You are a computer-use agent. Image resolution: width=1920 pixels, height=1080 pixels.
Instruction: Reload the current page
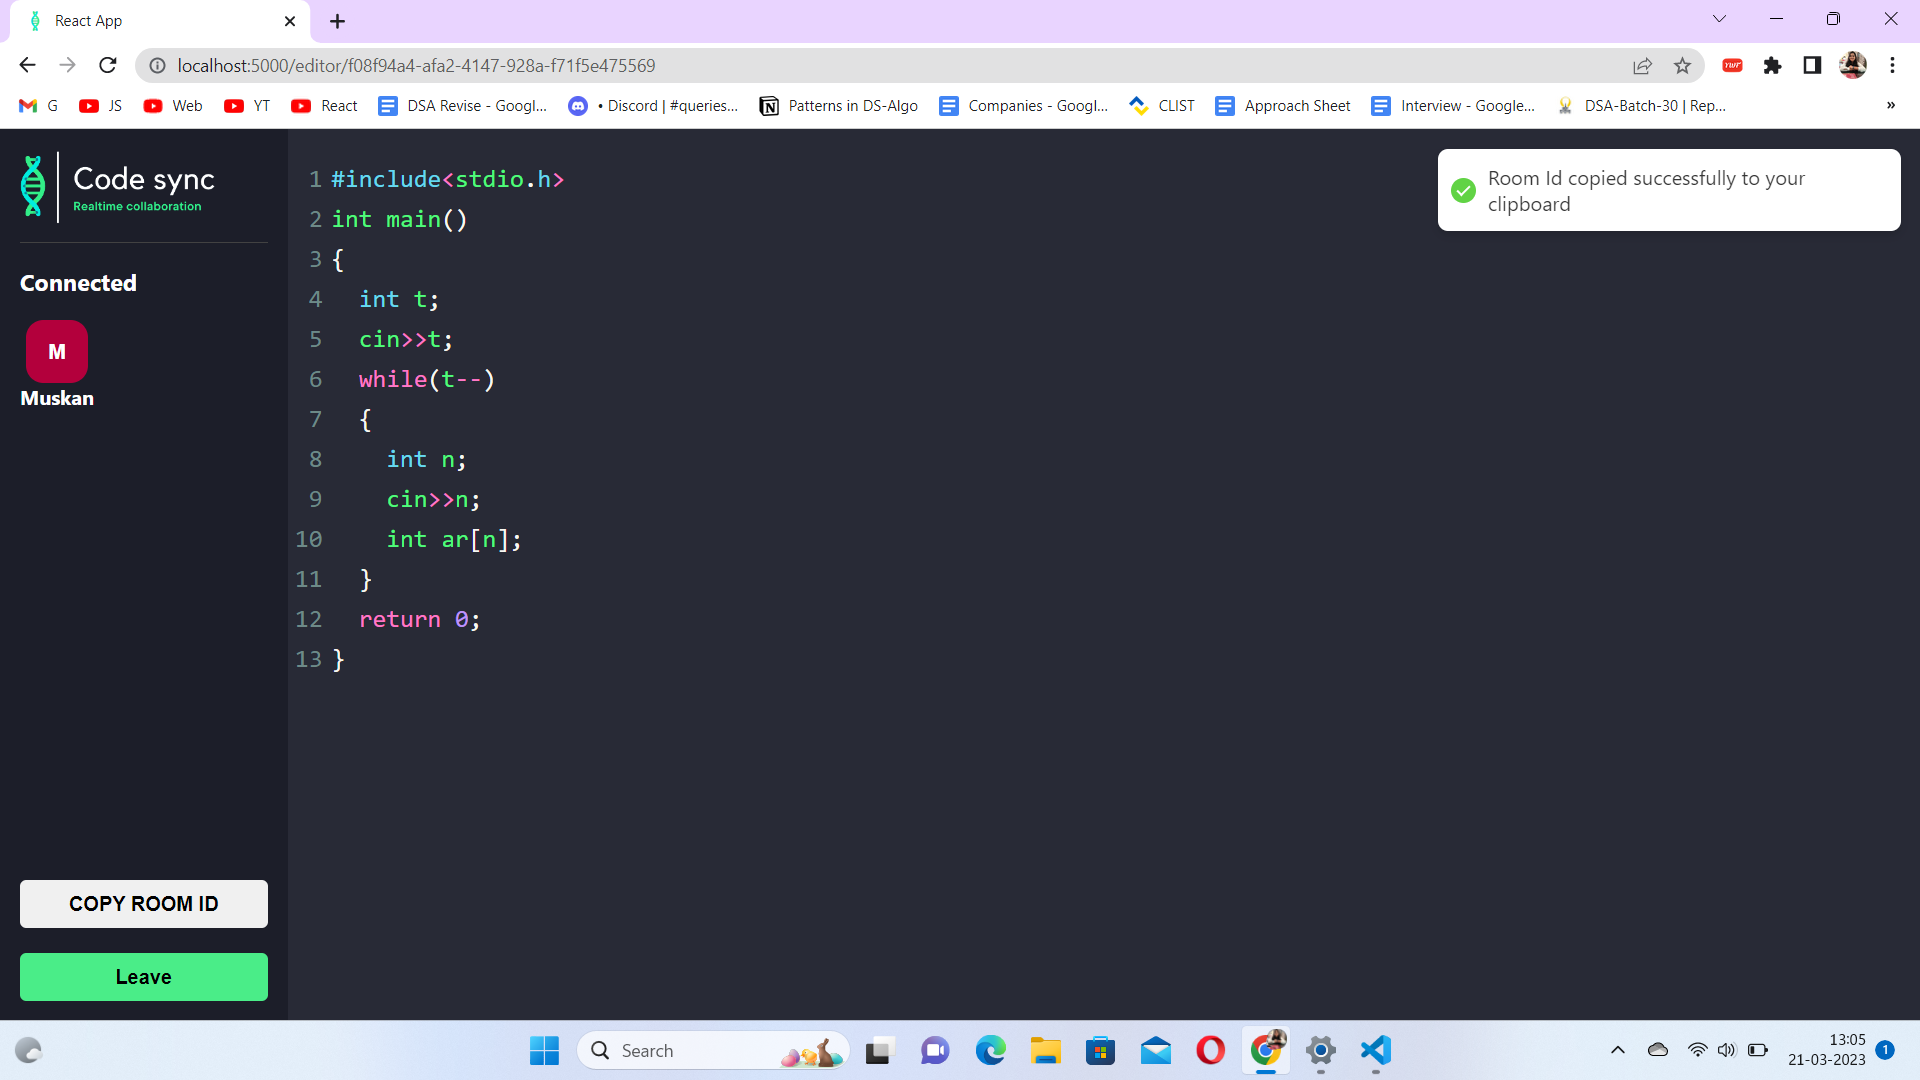[107, 65]
